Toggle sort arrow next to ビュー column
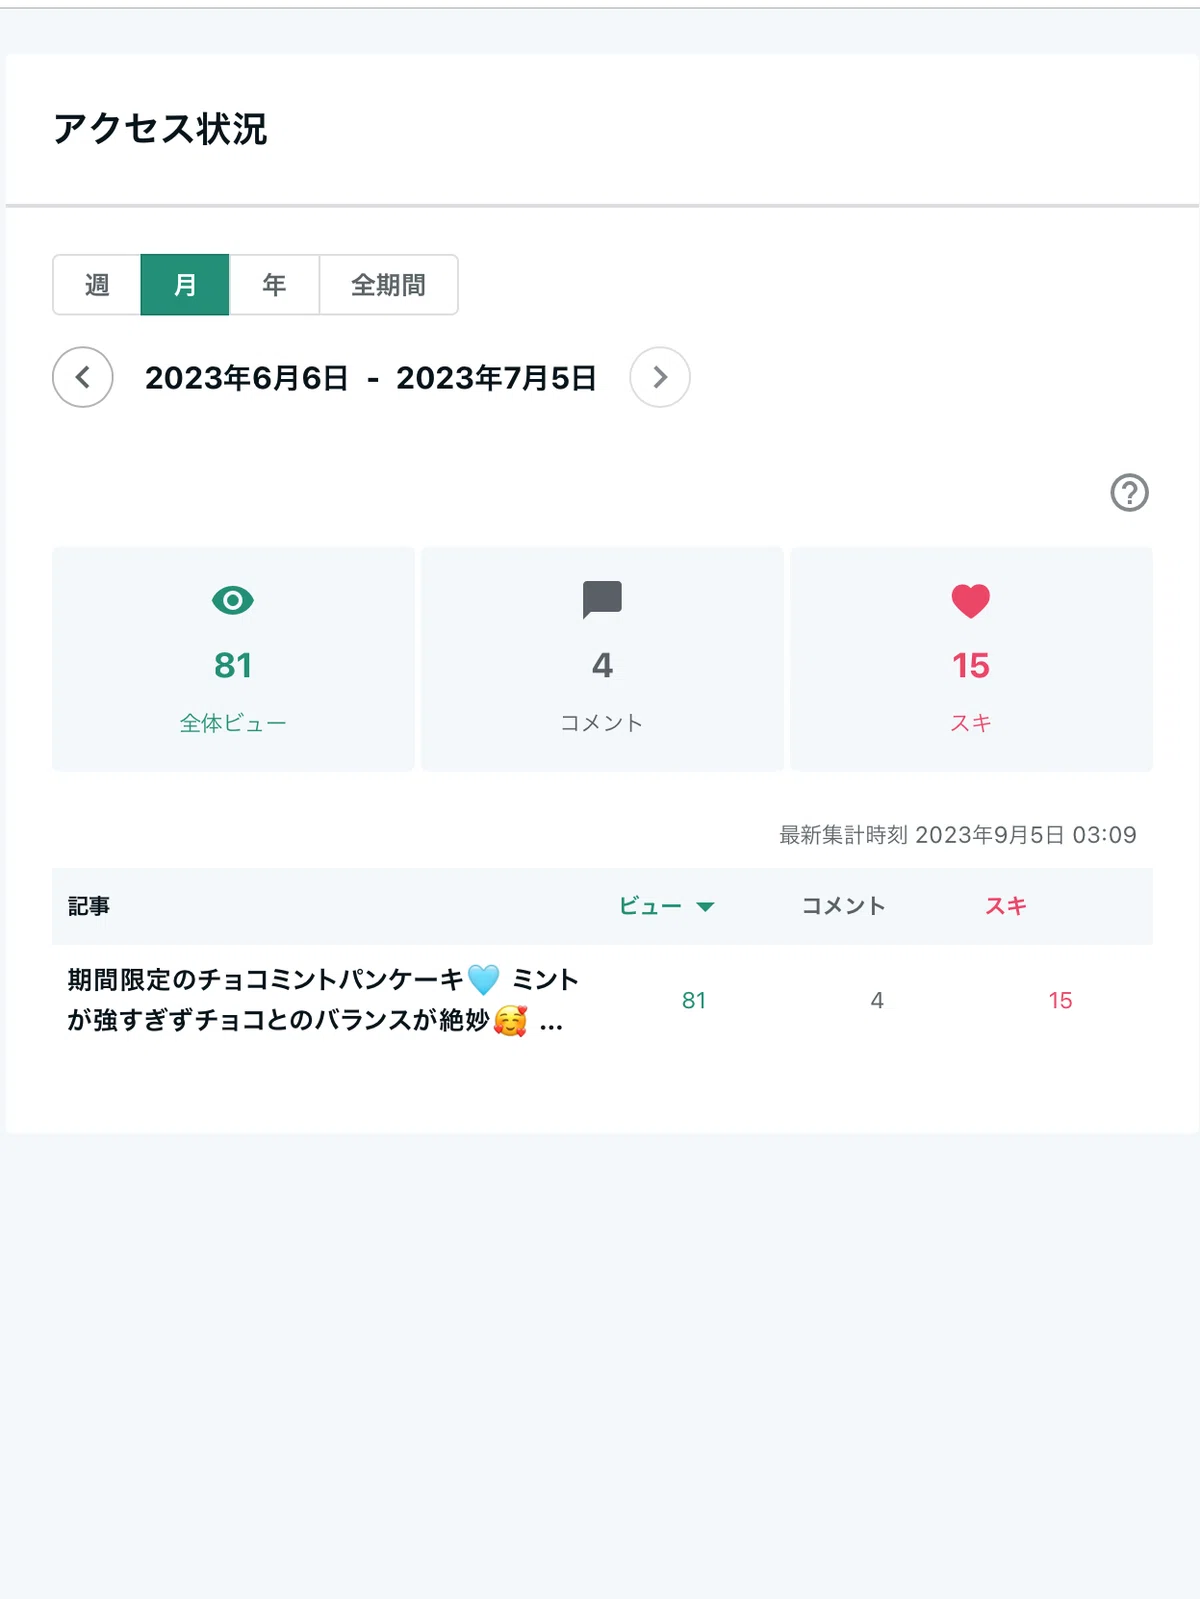Image resolution: width=1200 pixels, height=1599 pixels. click(705, 907)
